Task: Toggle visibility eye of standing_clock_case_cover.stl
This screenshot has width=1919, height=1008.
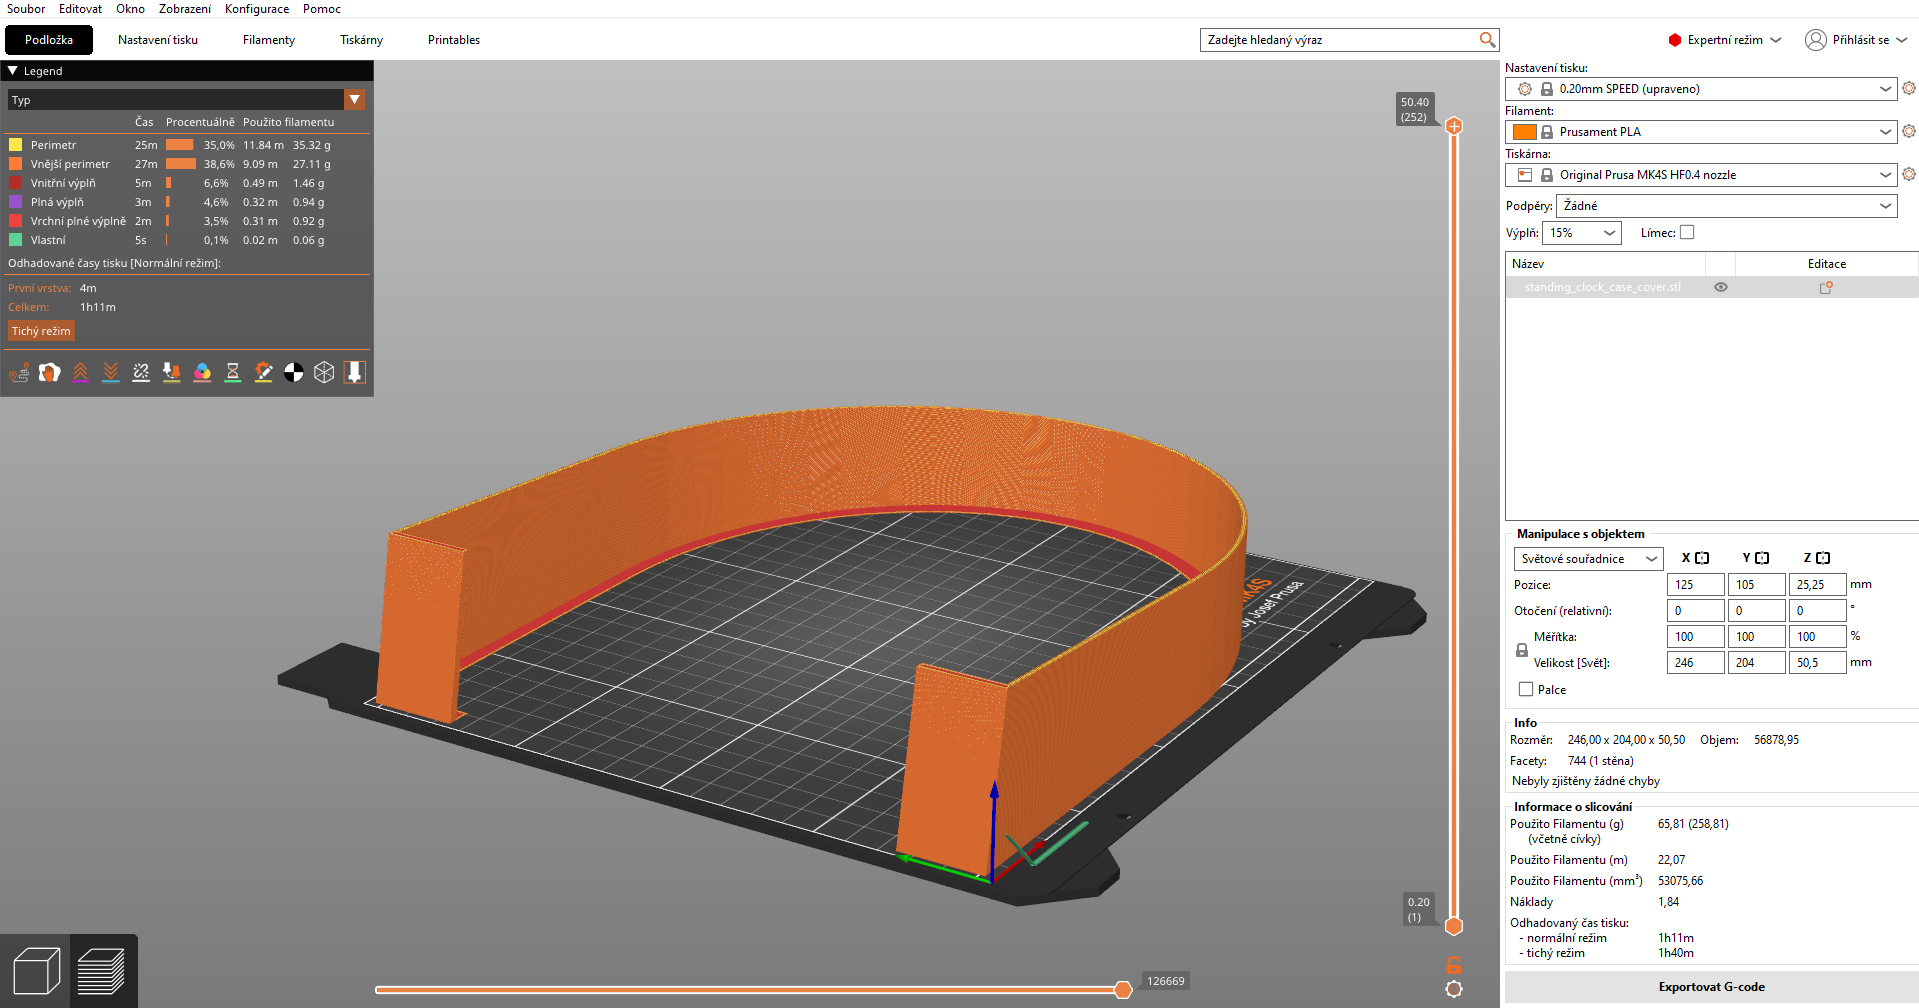Action: 1721,287
